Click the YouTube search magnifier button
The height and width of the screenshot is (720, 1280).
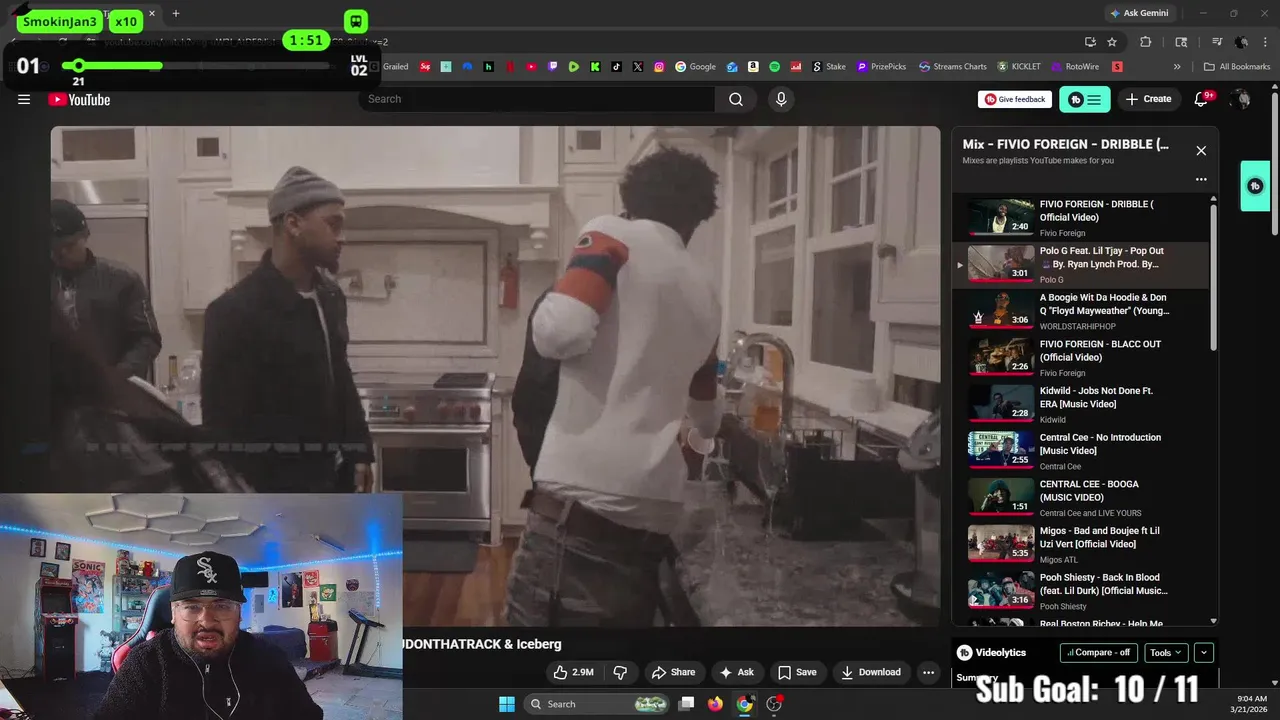pyautogui.click(x=736, y=99)
